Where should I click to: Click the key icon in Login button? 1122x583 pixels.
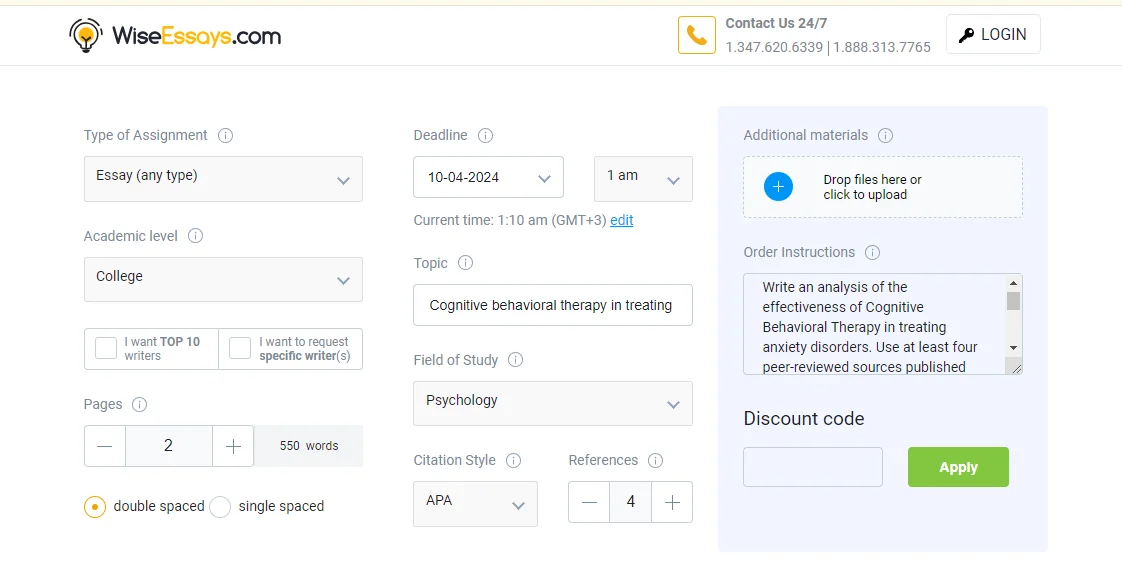click(x=966, y=35)
